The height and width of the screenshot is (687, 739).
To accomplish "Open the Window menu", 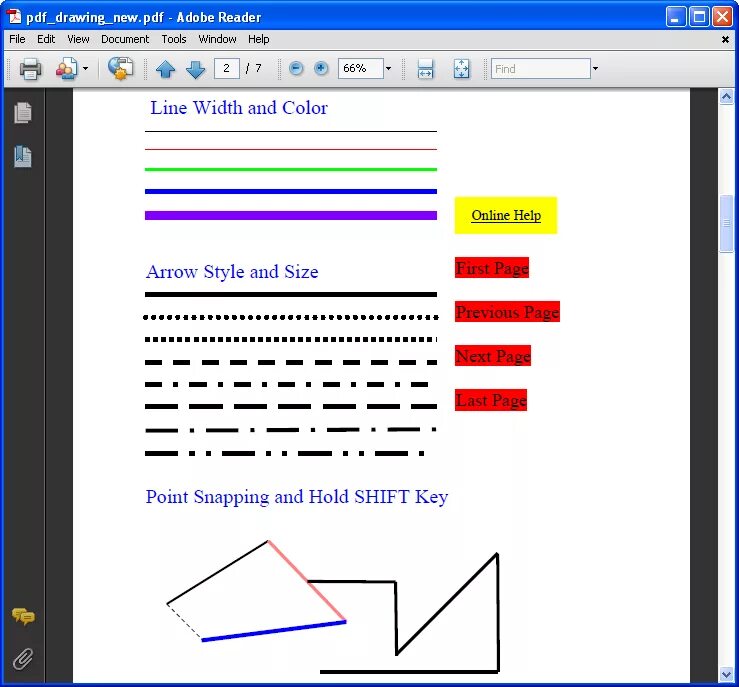I will [x=217, y=39].
